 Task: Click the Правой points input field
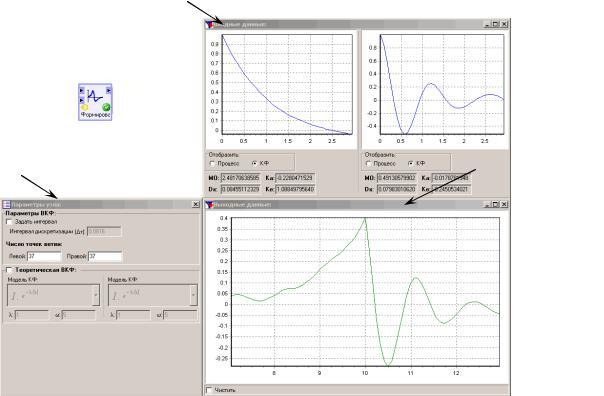tap(105, 256)
